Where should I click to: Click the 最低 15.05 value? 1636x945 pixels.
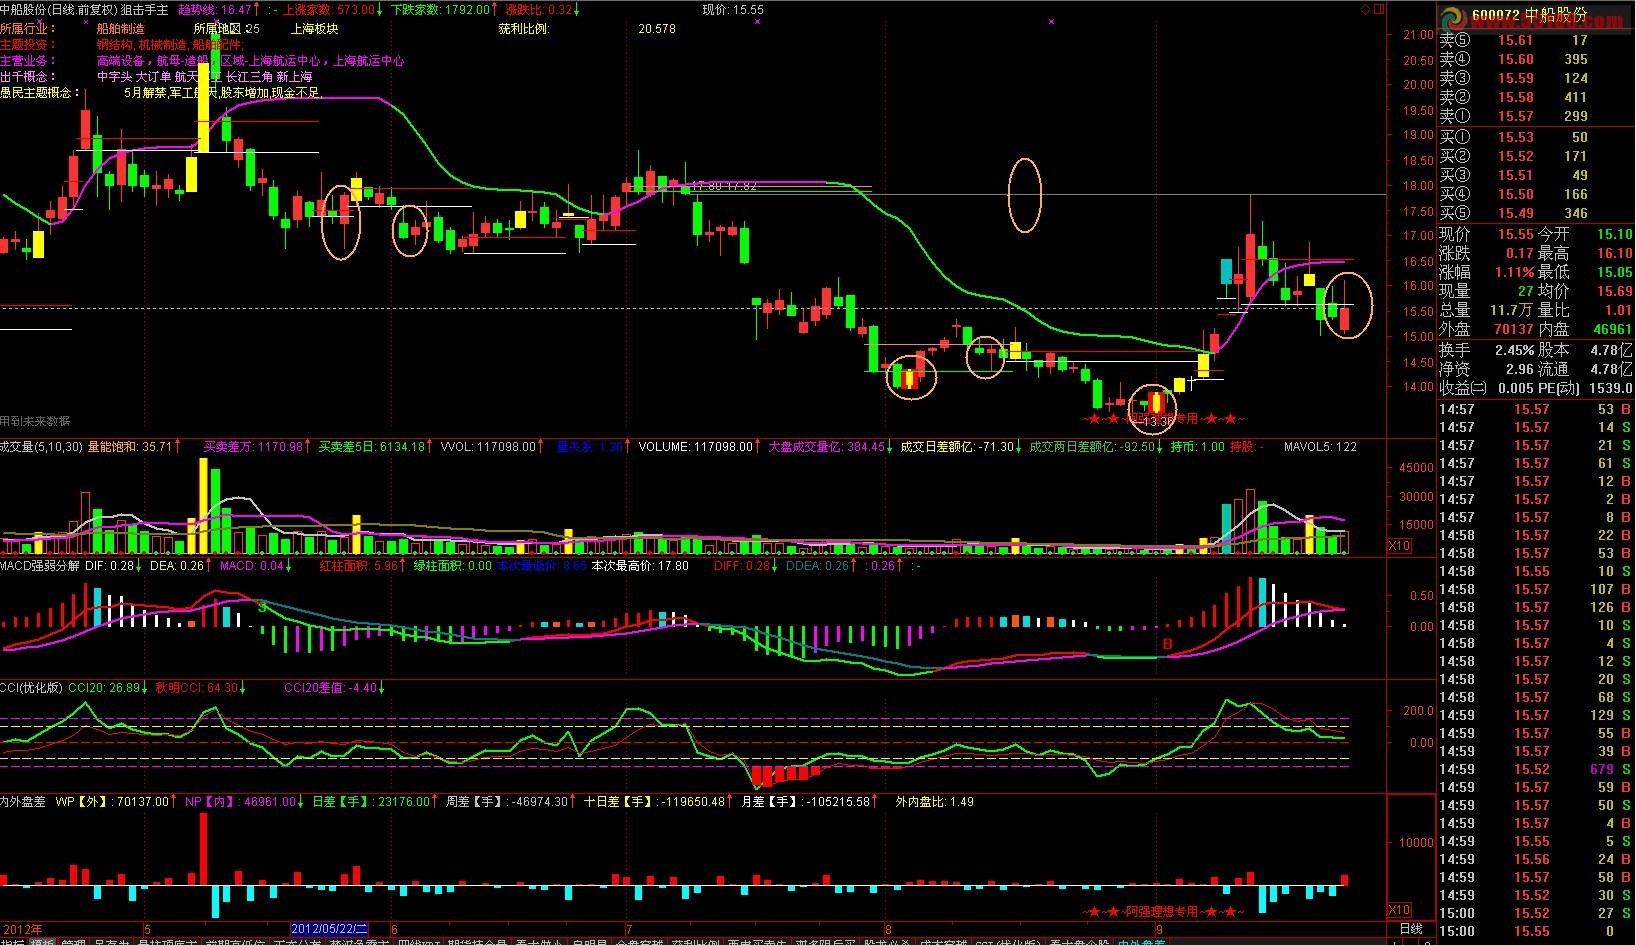pyautogui.click(x=1614, y=272)
